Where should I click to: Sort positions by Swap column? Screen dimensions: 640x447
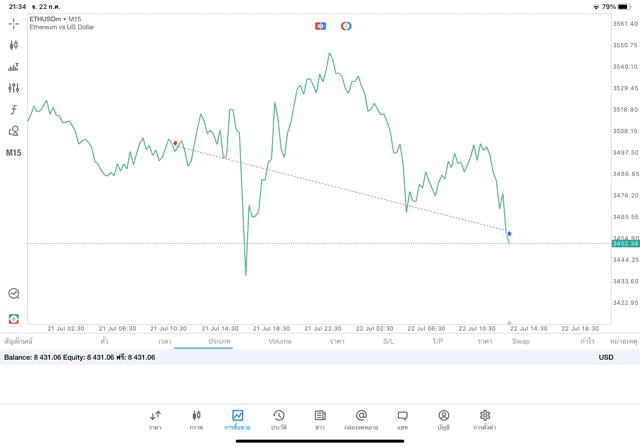click(x=521, y=341)
